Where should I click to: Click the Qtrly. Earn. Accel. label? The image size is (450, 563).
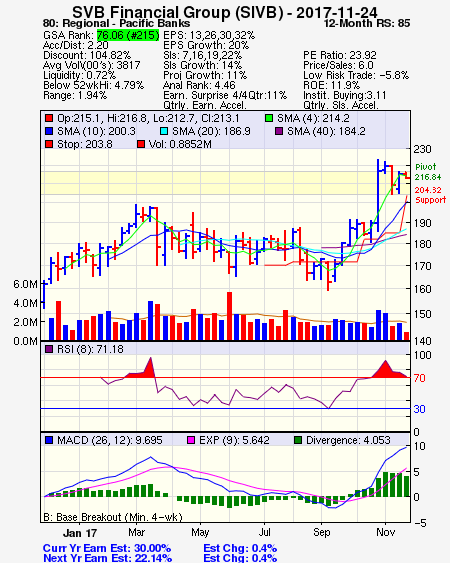coord(205,105)
